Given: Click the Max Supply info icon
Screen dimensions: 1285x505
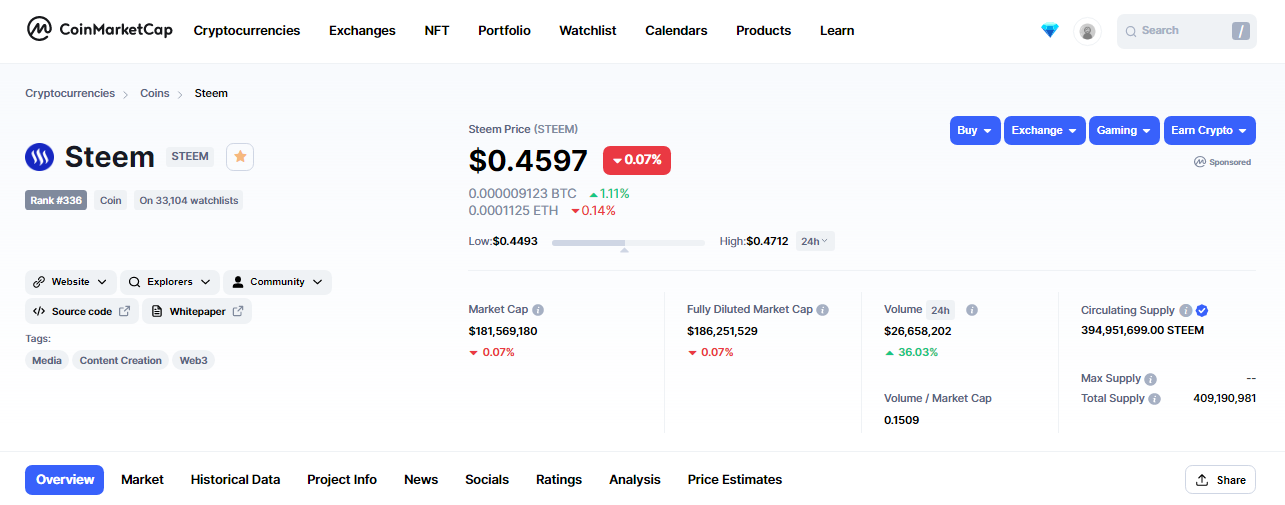Looking at the screenshot, I should [x=1150, y=379].
